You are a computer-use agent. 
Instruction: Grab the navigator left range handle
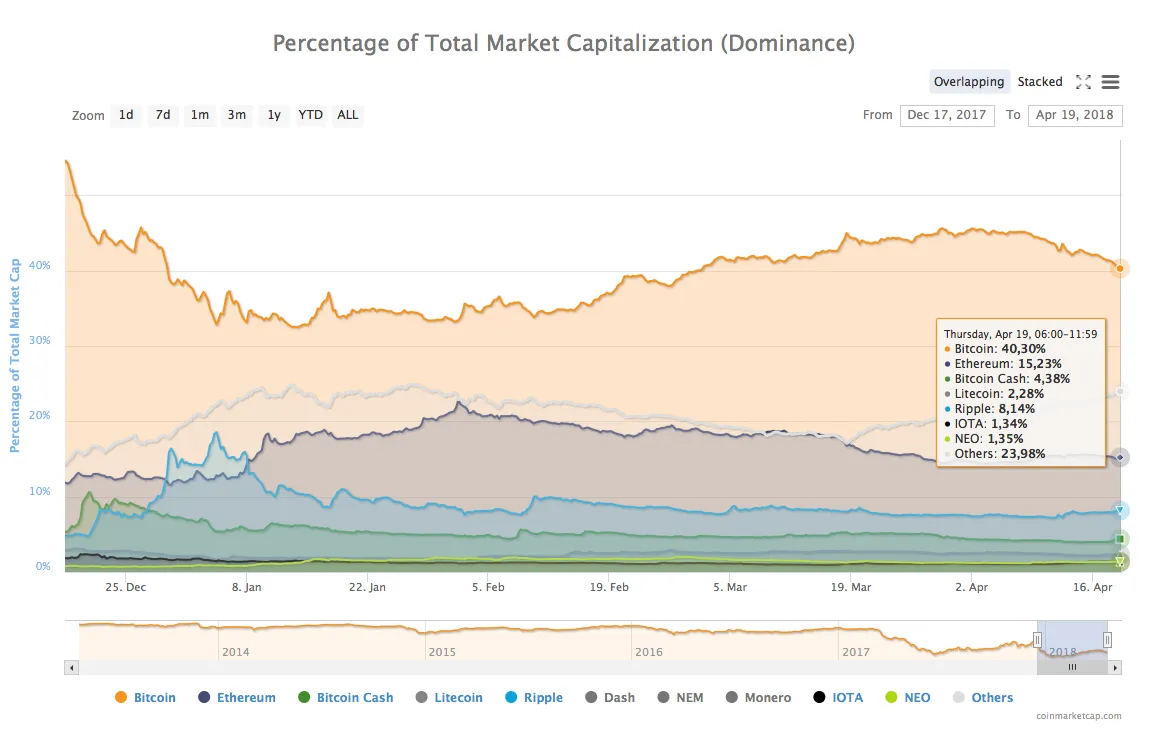tap(1038, 640)
